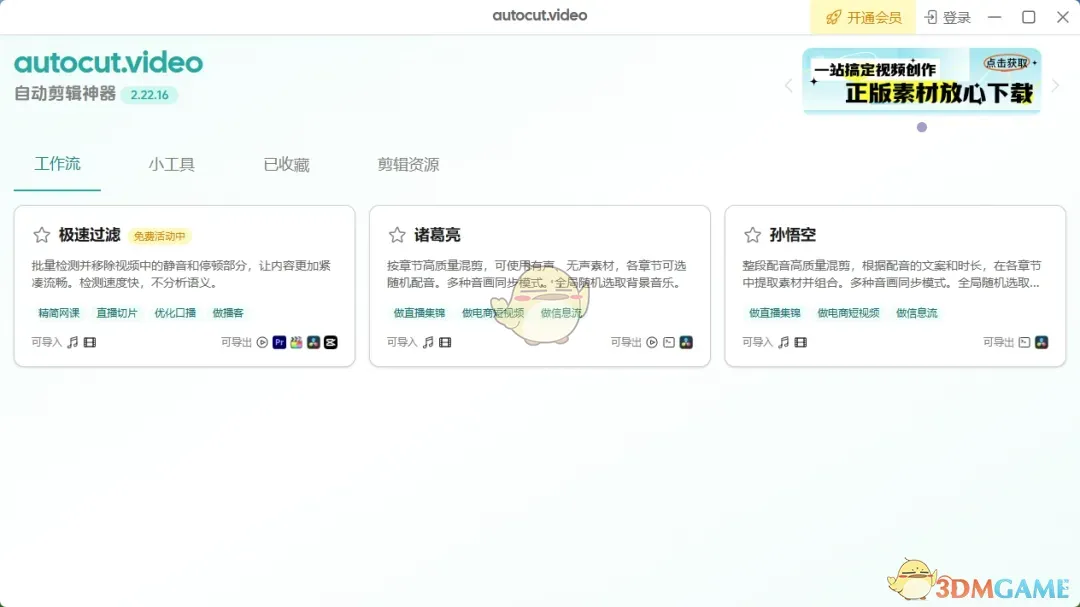1080x607 pixels.
Task: Click the DaVinci Resolve icon in 孙悟空 card
Action: 1041,342
